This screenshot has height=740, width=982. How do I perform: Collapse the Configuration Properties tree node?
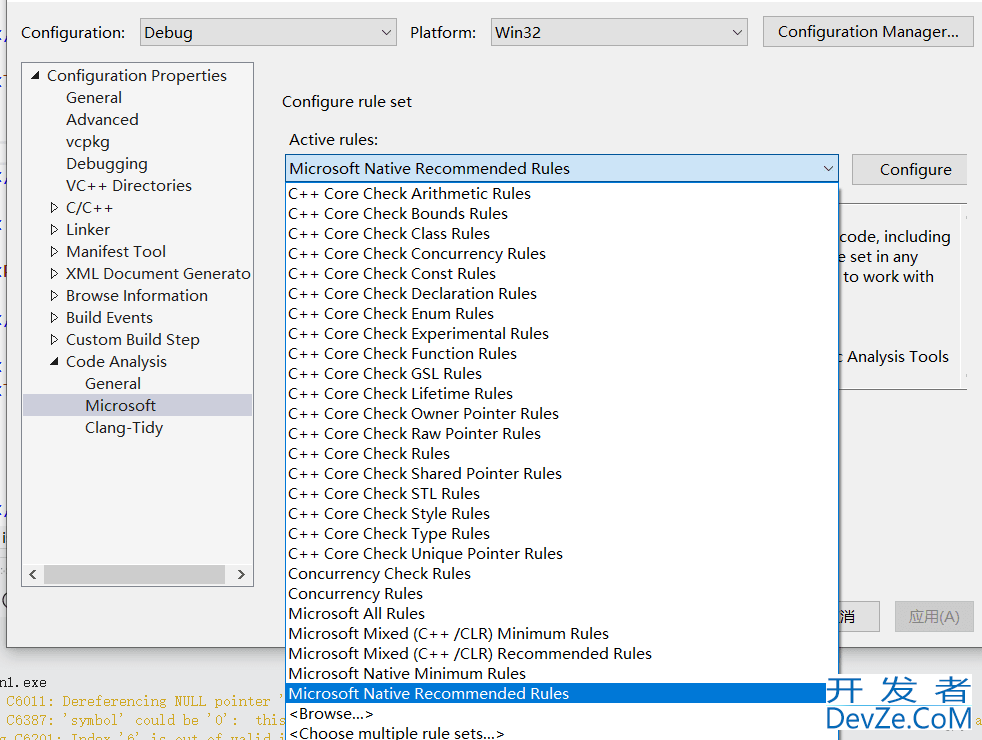pos(36,76)
